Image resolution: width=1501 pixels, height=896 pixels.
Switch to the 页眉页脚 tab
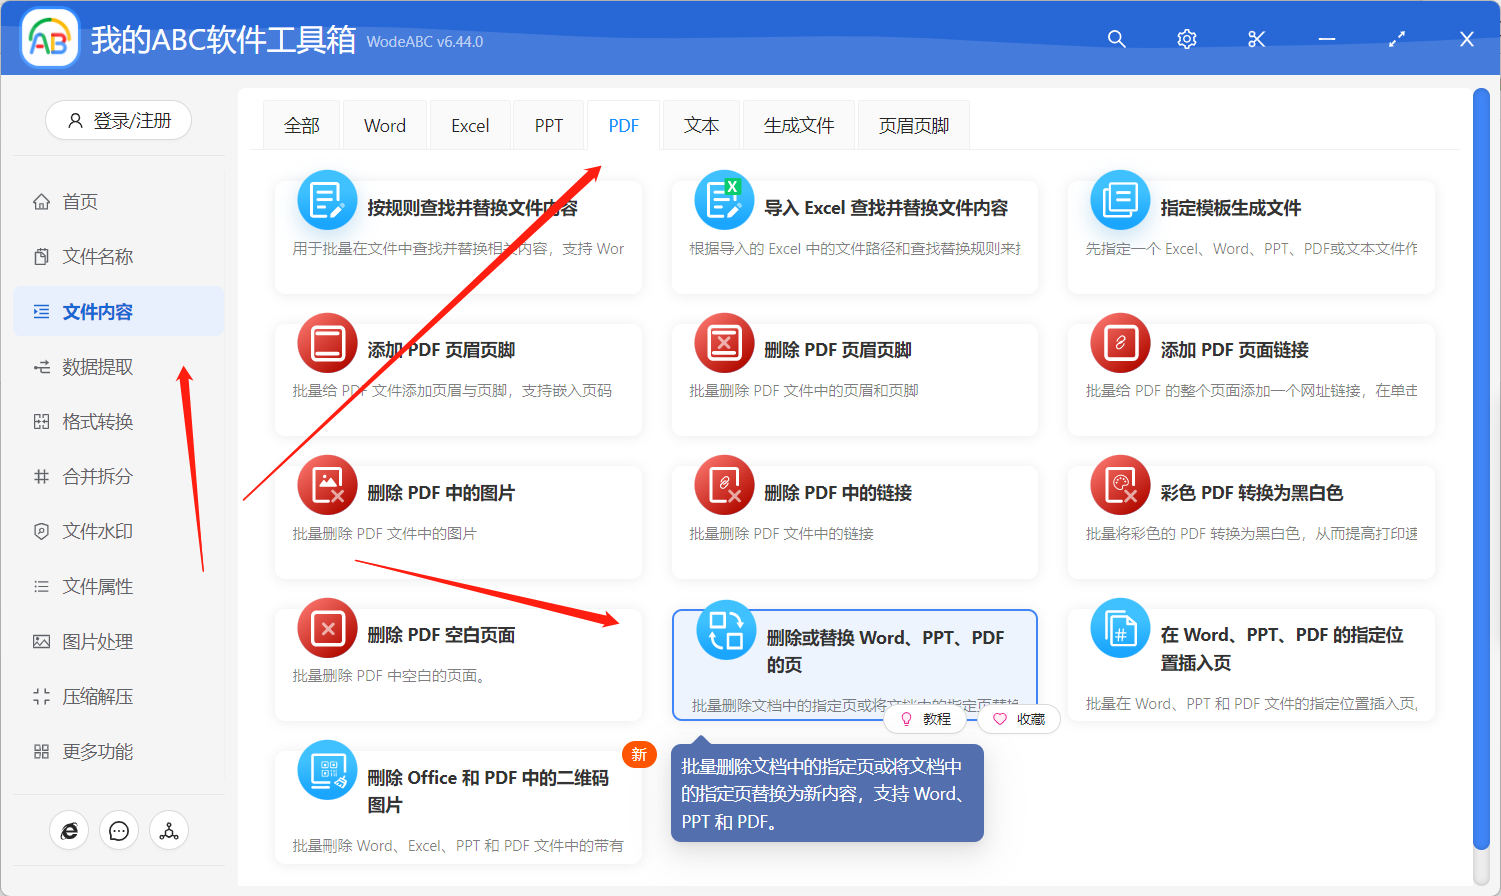click(912, 124)
